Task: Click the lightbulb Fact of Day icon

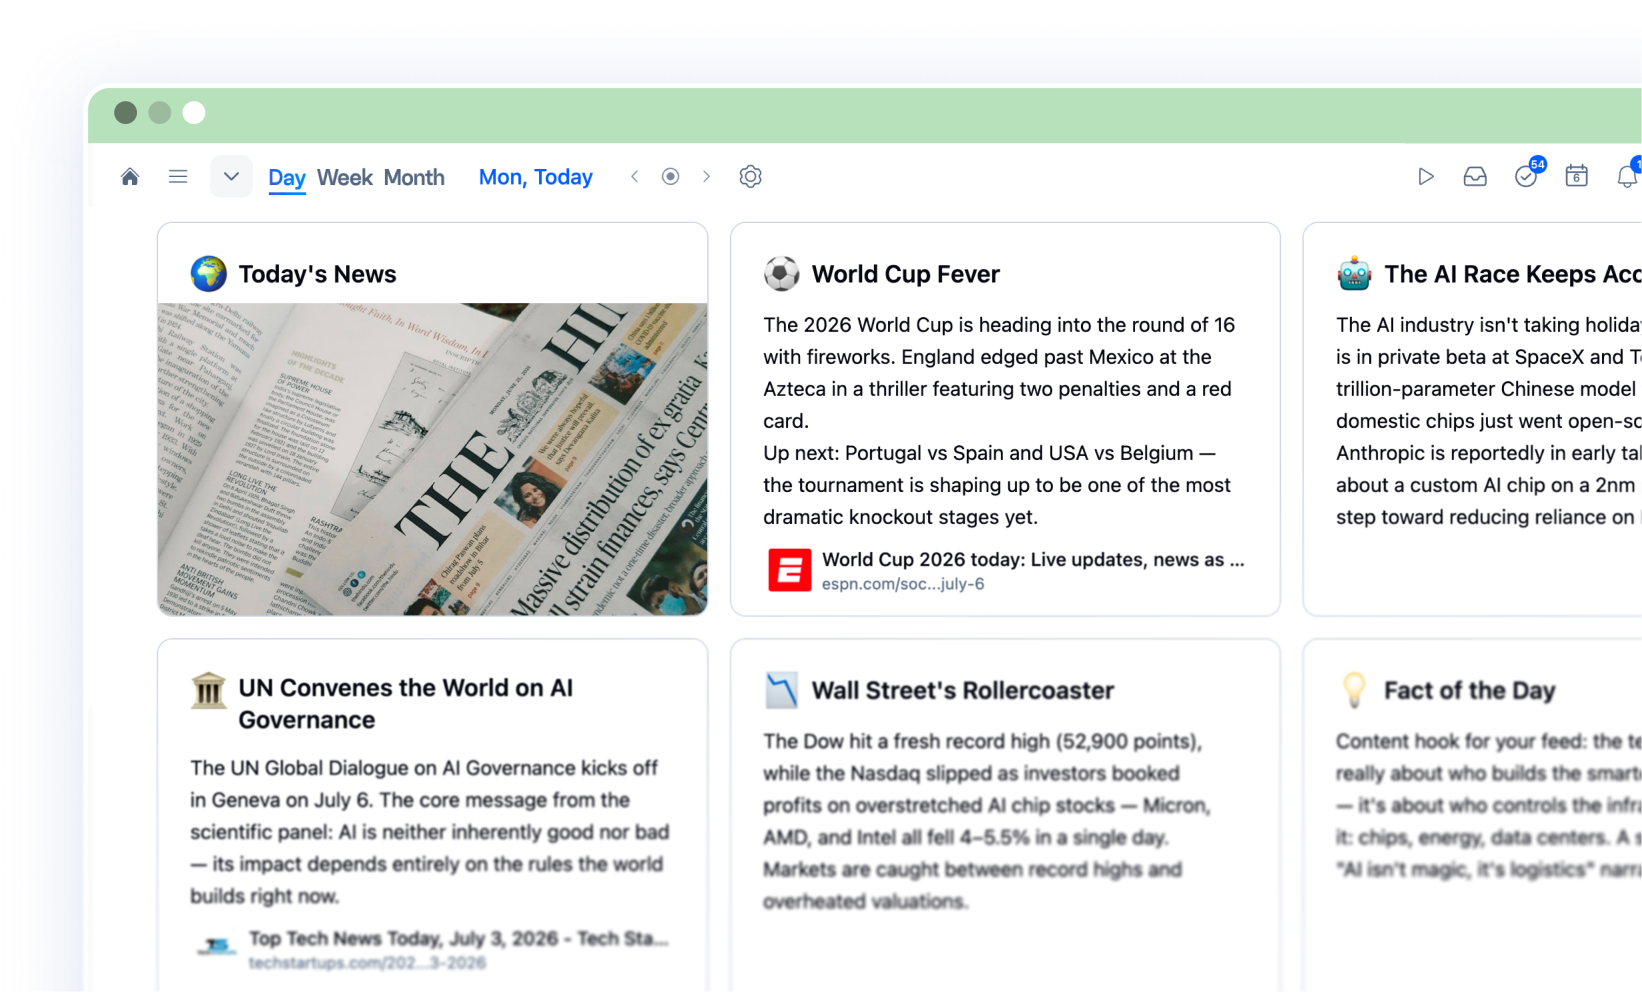Action: pyautogui.click(x=1354, y=690)
